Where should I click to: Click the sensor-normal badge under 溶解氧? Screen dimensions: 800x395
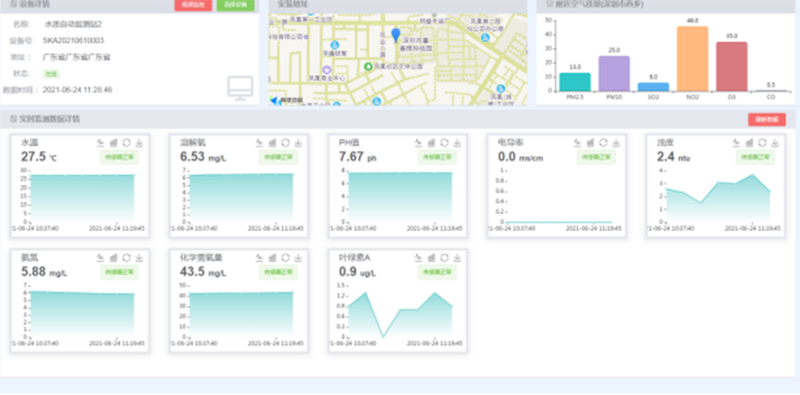coord(278,157)
